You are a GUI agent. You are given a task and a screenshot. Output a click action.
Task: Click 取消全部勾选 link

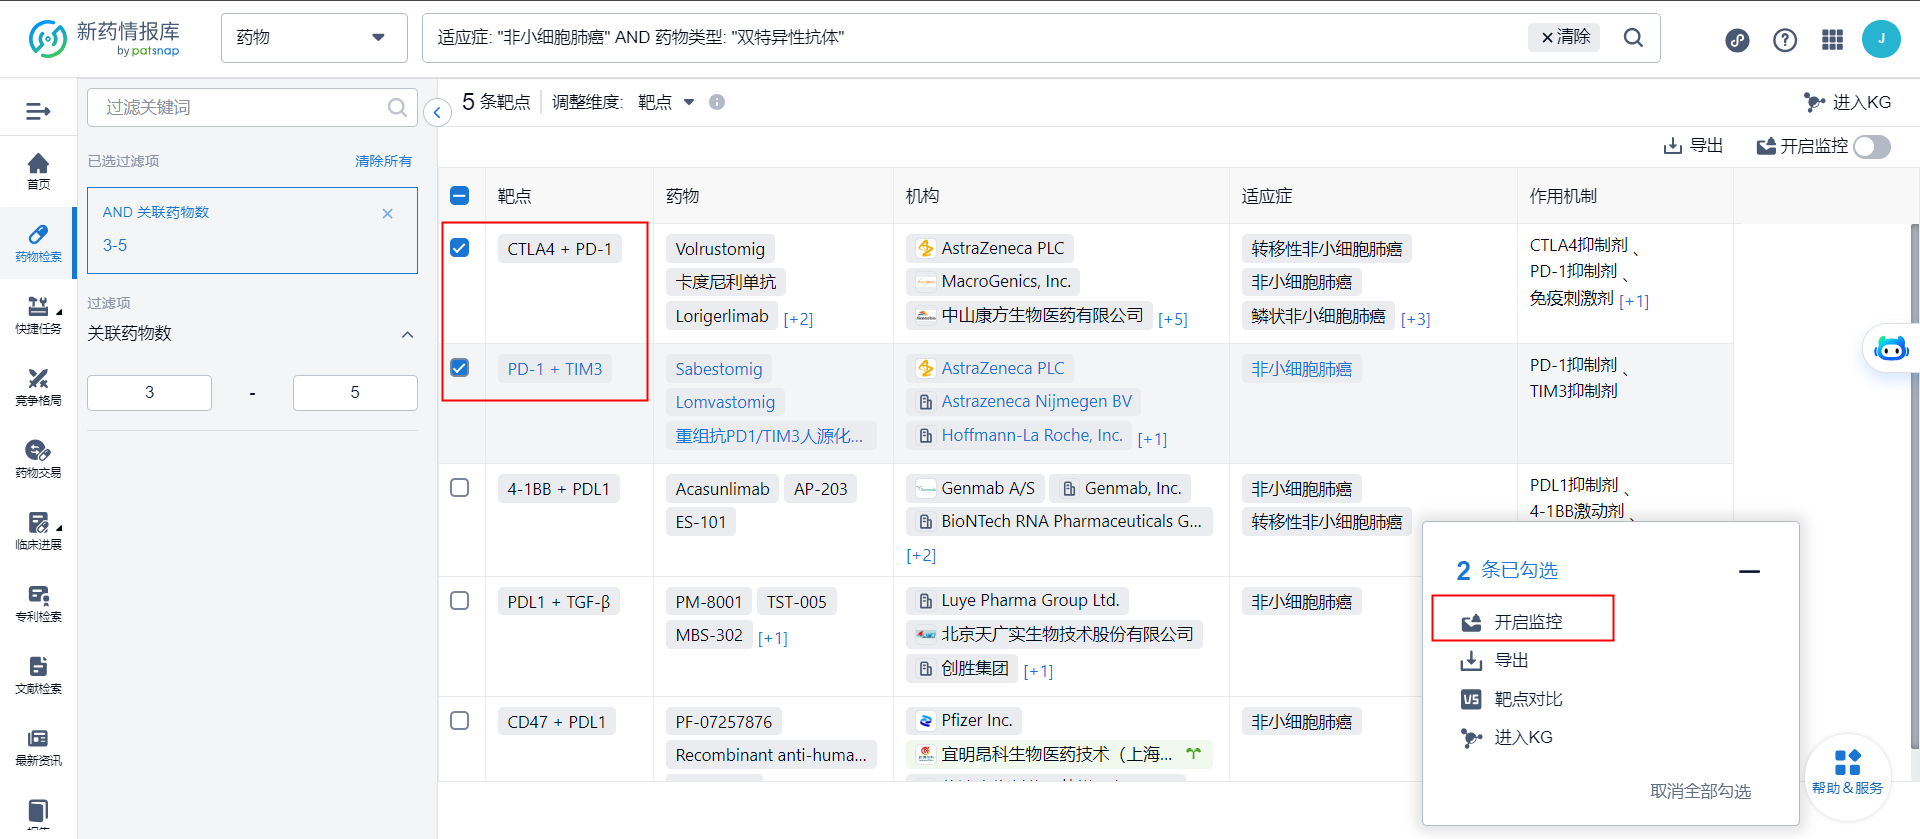coord(1700,791)
